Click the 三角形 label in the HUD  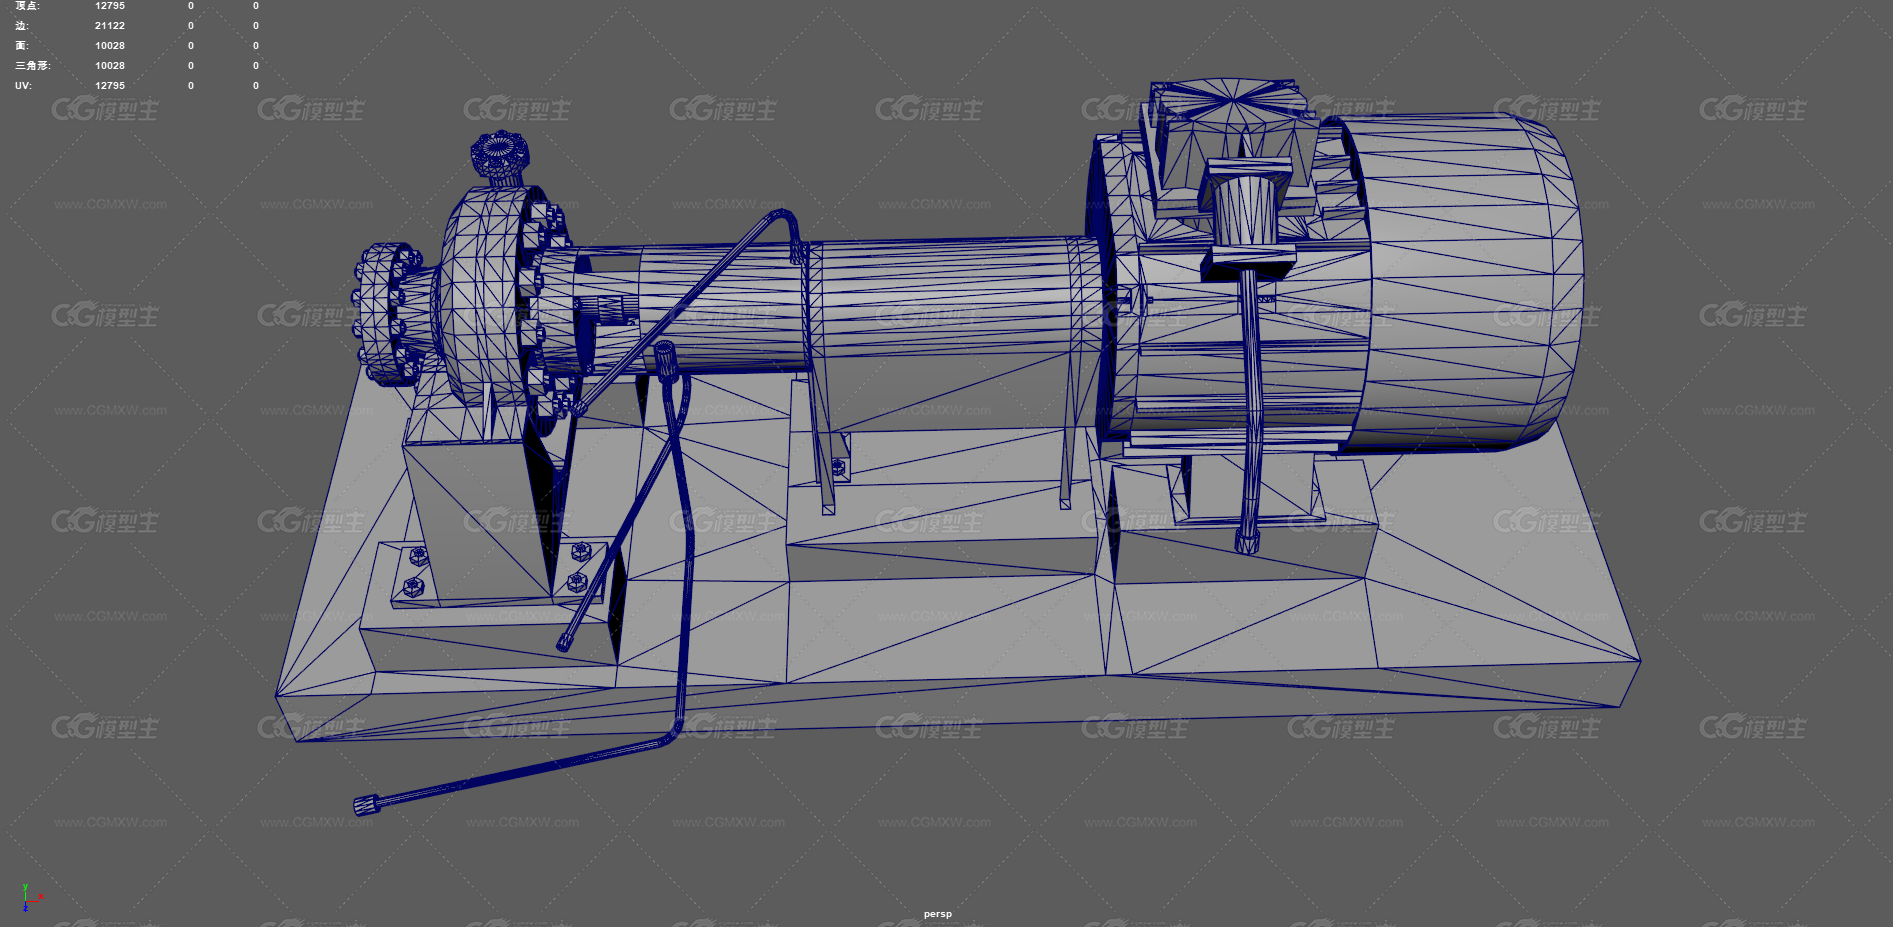(x=33, y=66)
